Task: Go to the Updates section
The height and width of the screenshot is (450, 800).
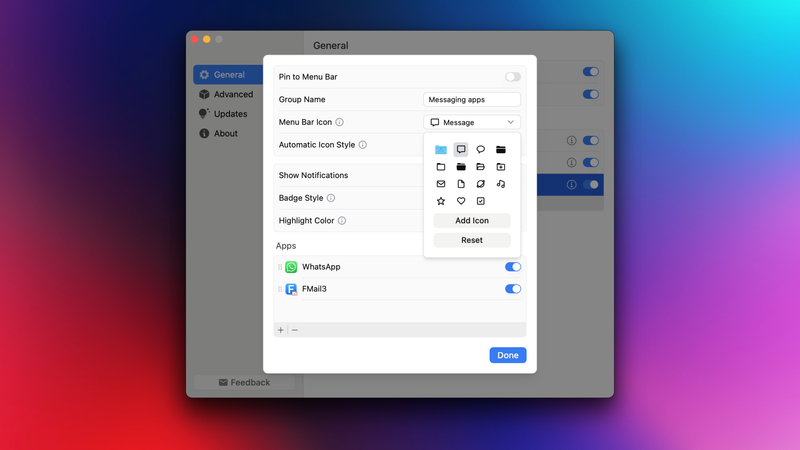Action: pos(228,114)
